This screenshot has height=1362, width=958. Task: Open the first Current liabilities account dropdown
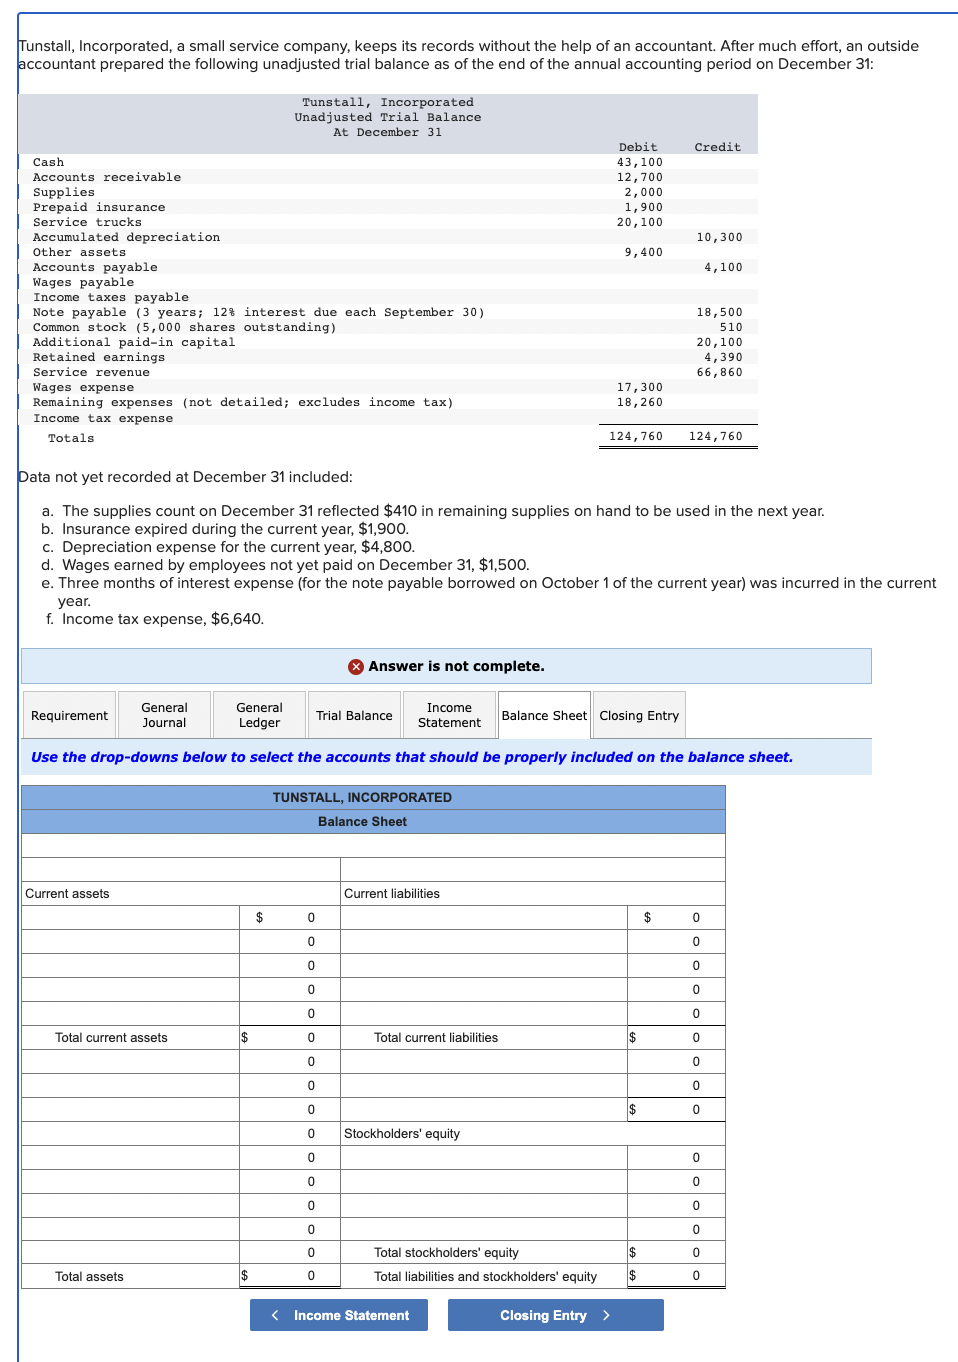coord(483,917)
